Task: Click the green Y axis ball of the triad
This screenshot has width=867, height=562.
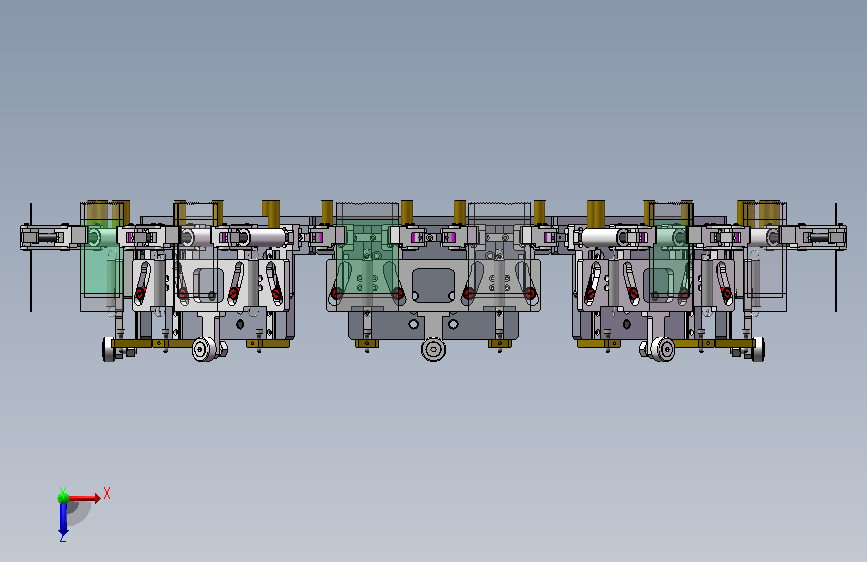Action: (63, 498)
